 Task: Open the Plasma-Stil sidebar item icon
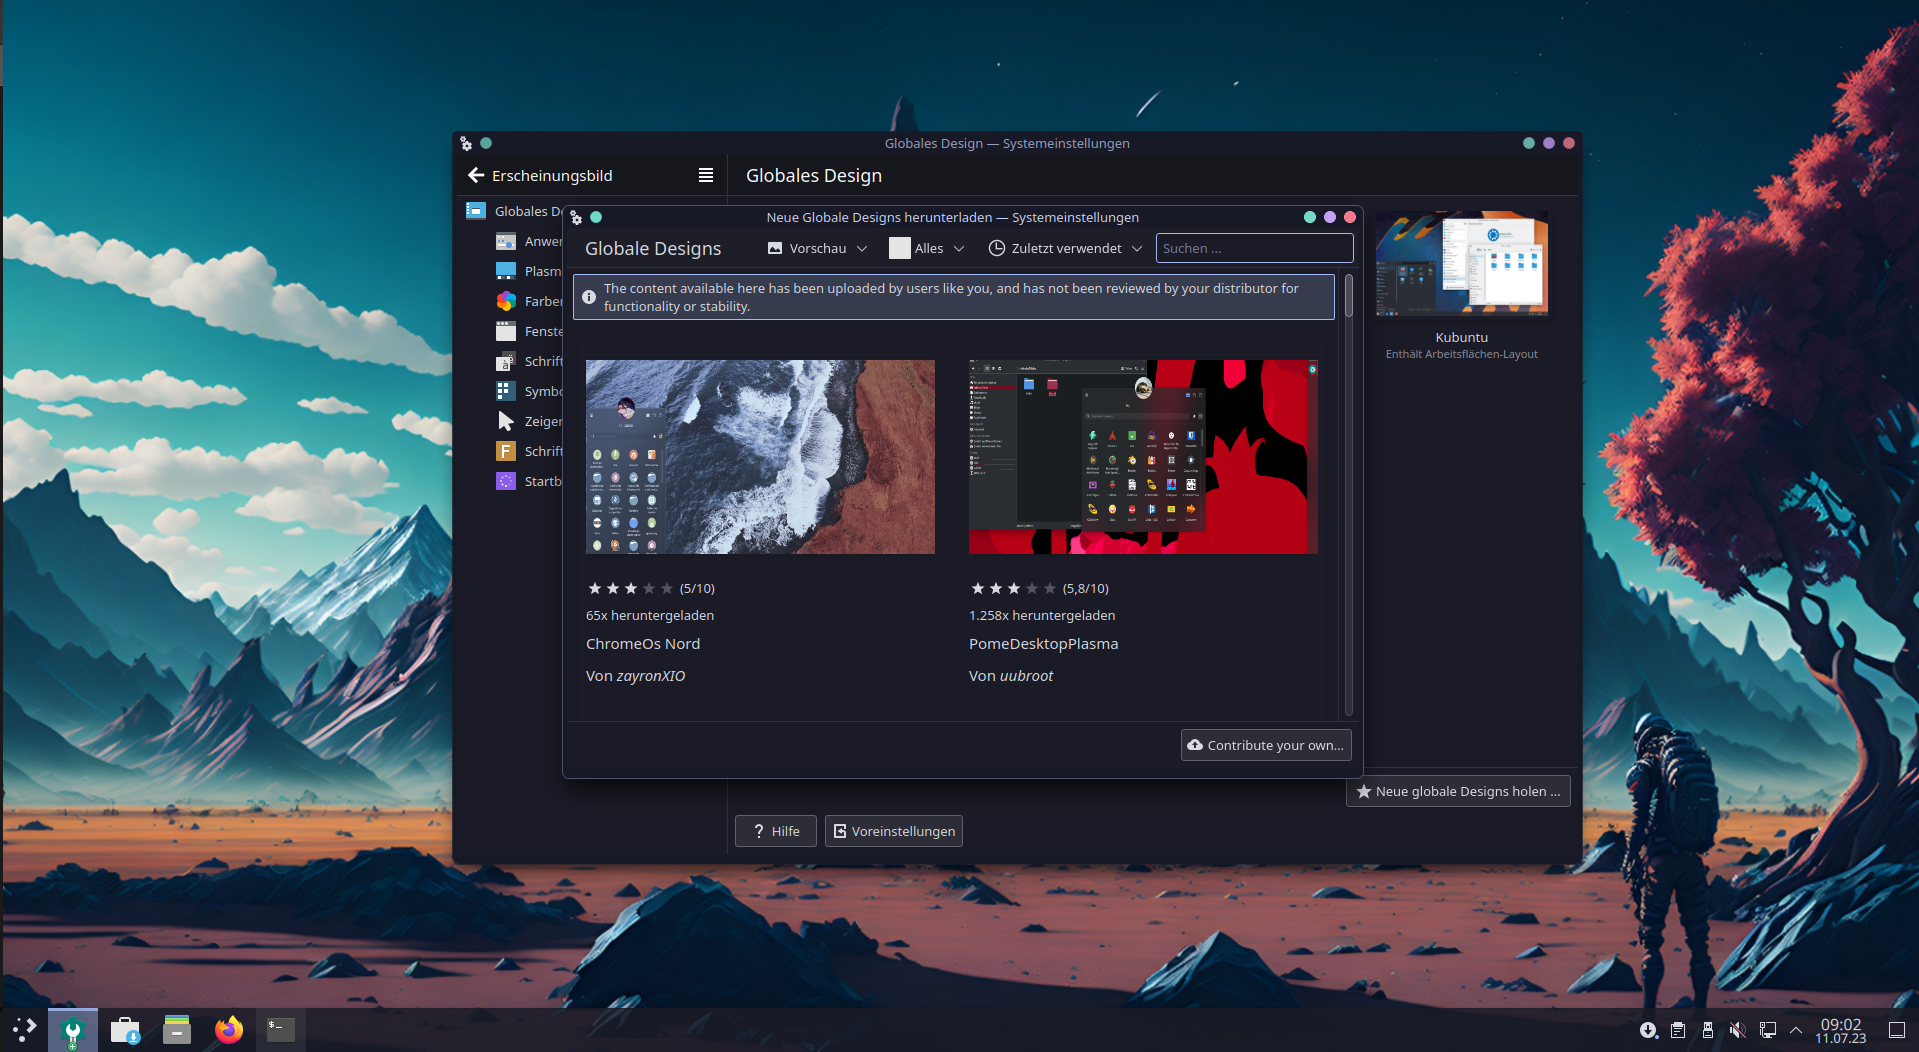click(506, 271)
